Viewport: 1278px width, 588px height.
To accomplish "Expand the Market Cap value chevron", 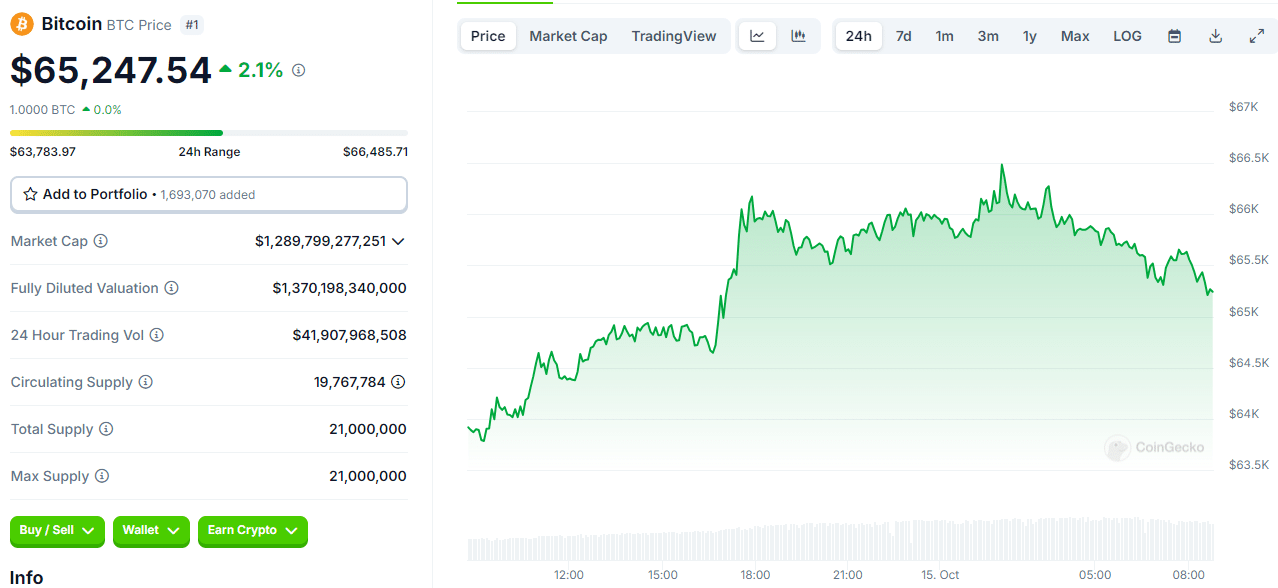I will (398, 241).
